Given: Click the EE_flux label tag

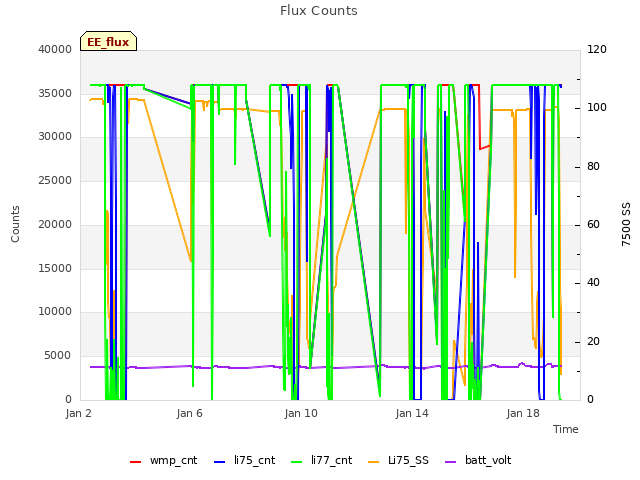Looking at the screenshot, I should click(108, 41).
